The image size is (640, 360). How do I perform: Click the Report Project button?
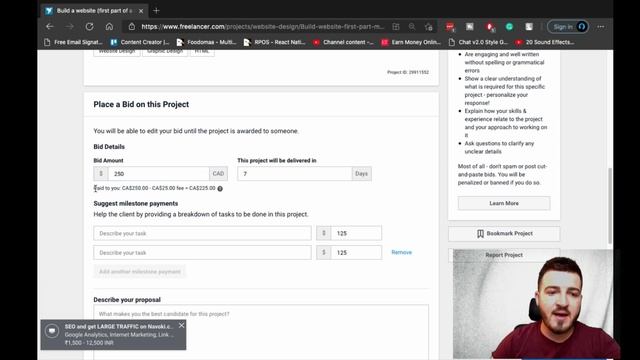504,255
